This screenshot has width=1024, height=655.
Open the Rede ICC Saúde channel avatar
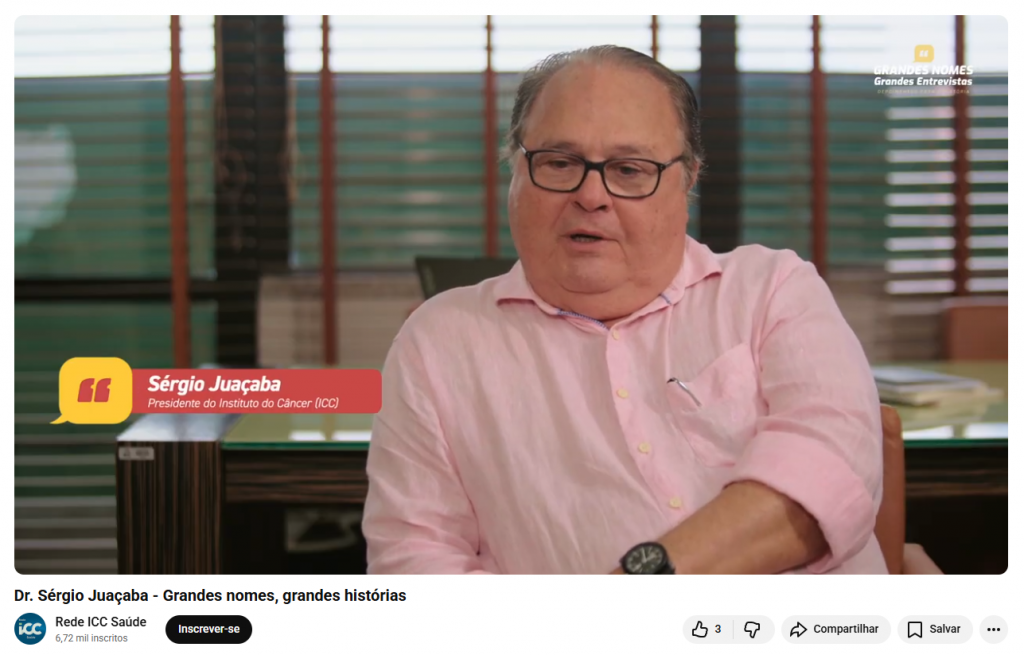tap(30, 629)
